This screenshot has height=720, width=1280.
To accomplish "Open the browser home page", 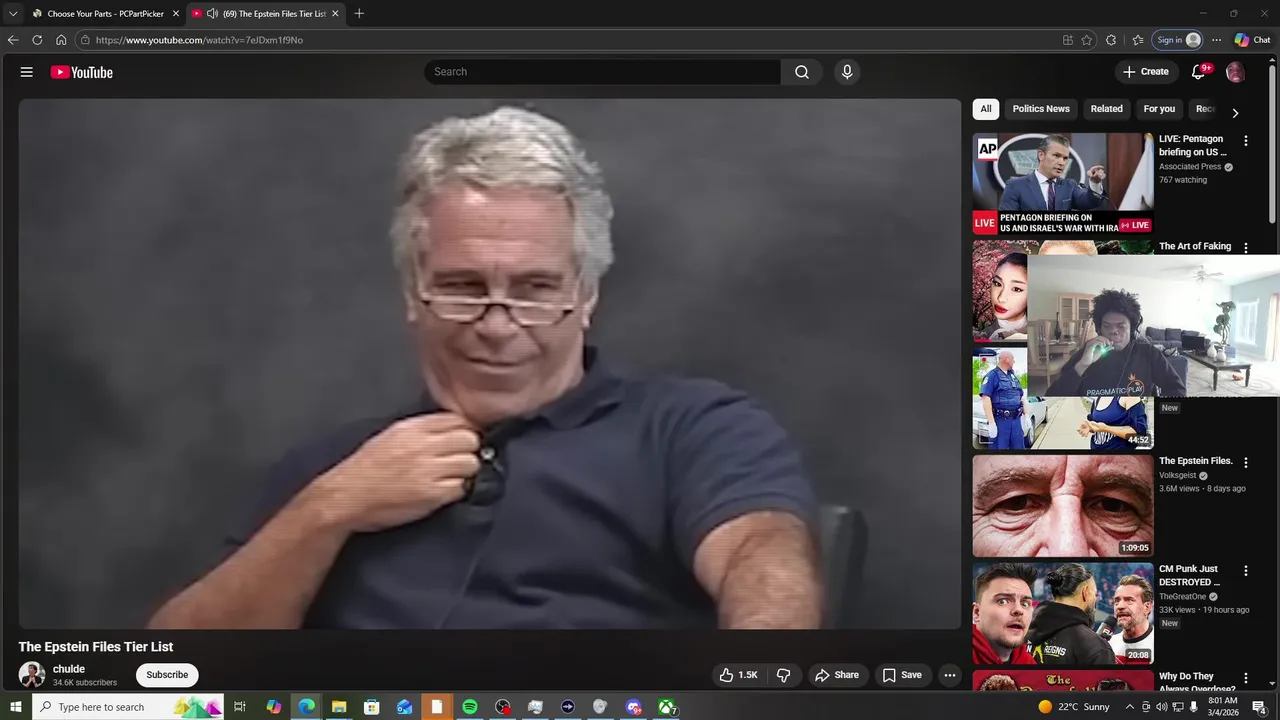I will coord(61,40).
